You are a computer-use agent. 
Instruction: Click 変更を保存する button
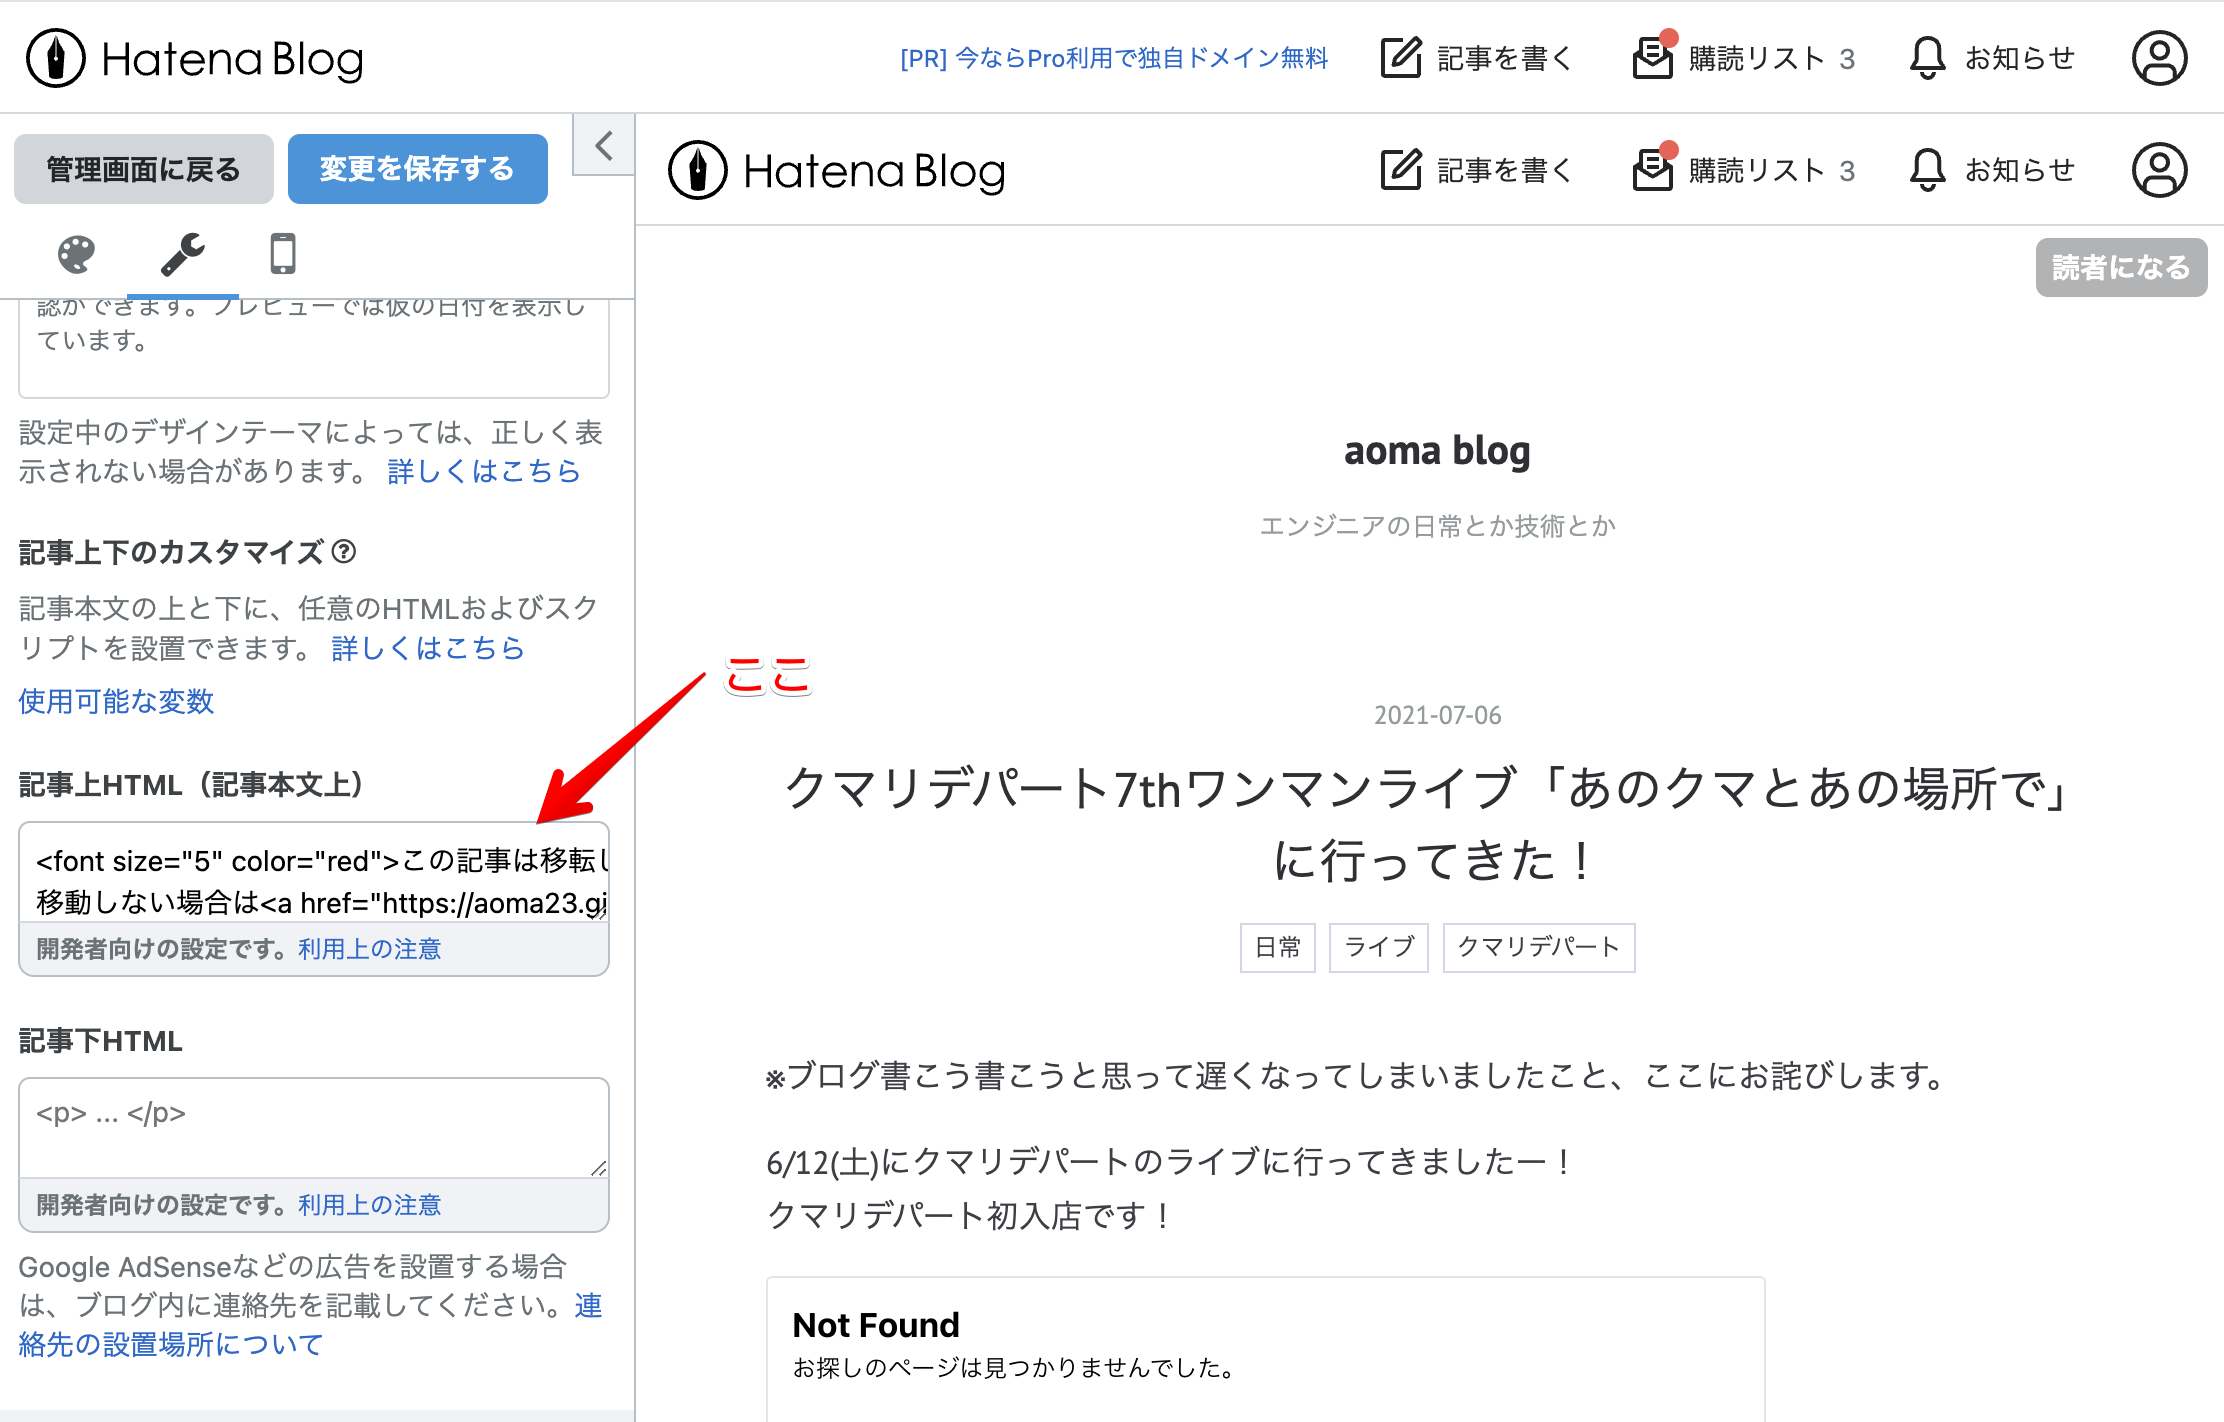[x=418, y=169]
